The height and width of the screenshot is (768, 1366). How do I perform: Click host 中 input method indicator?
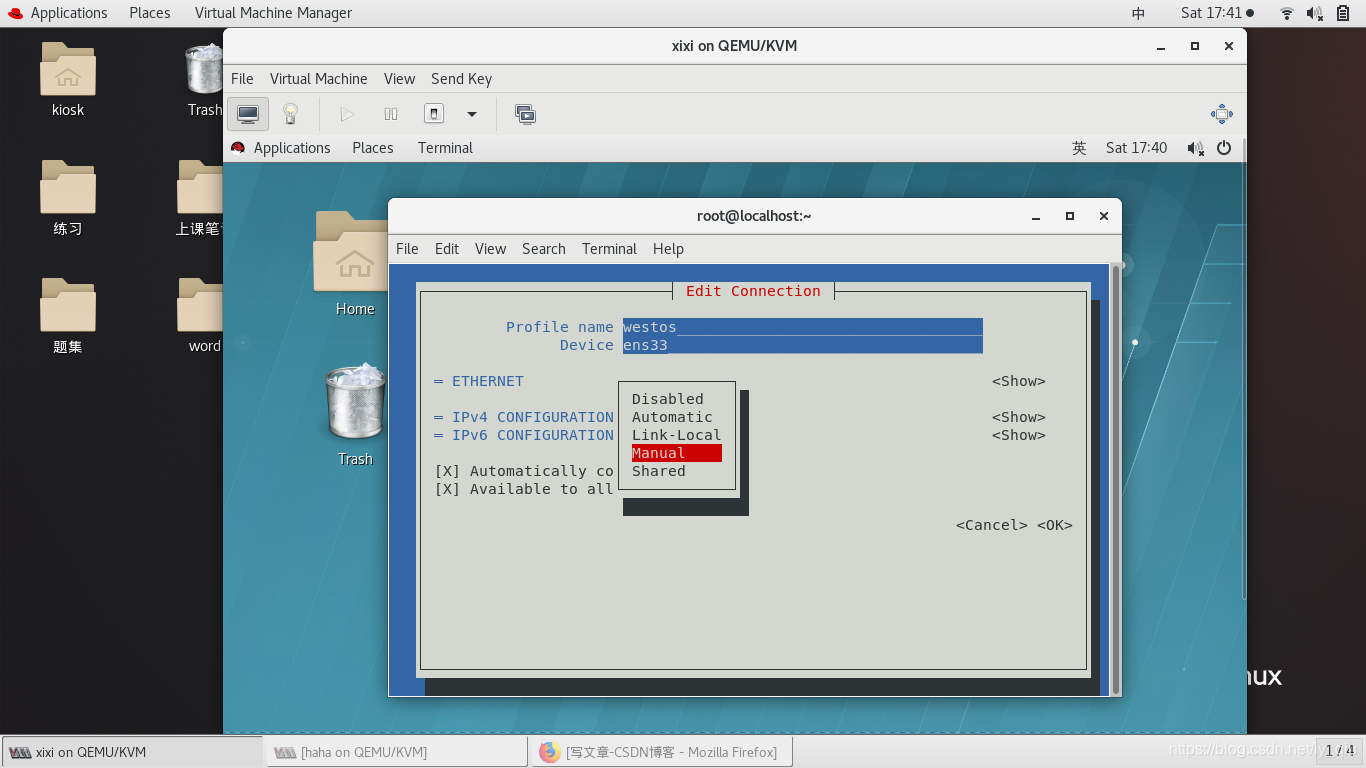(x=1138, y=13)
